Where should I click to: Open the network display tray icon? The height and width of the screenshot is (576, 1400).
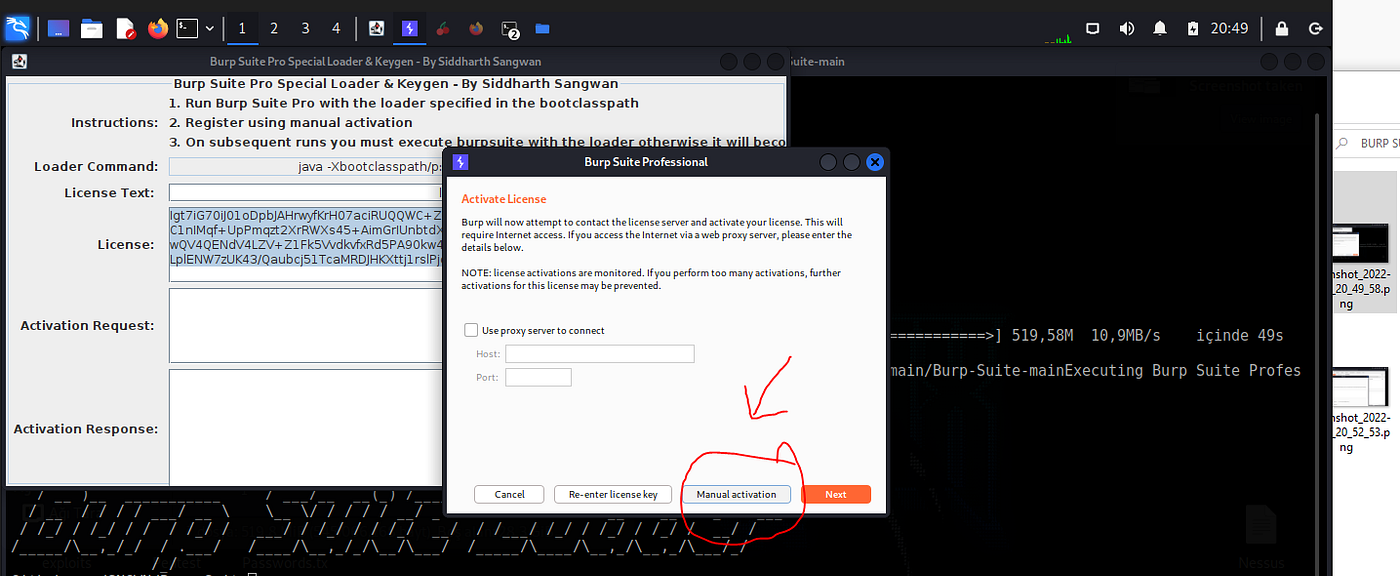pyautogui.click(x=1093, y=28)
